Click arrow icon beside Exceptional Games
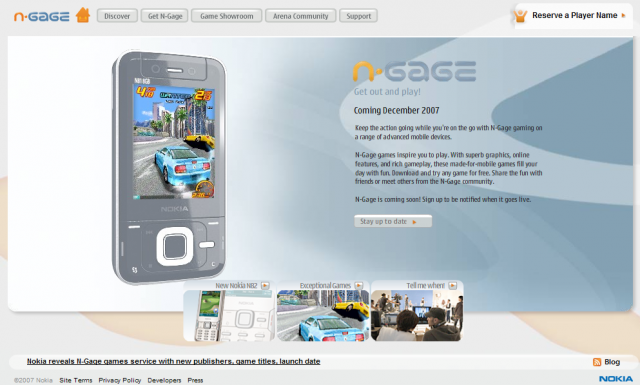Image resolution: width=640 pixels, height=385 pixels. pyautogui.click(x=359, y=285)
